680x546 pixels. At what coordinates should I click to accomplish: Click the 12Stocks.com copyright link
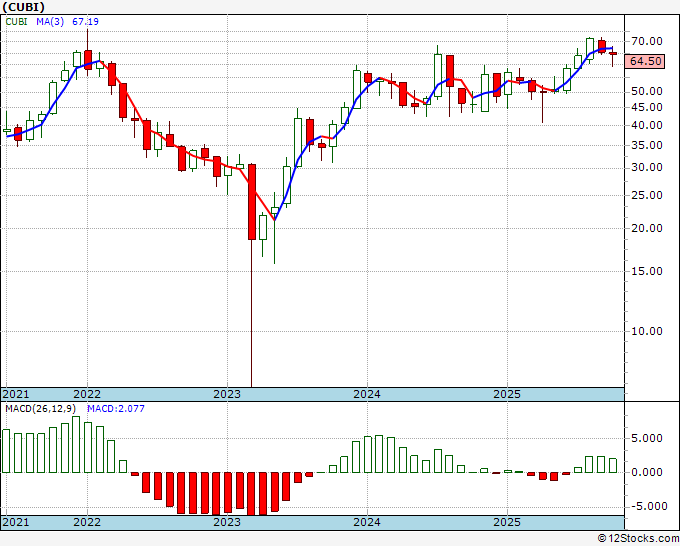click(638, 539)
